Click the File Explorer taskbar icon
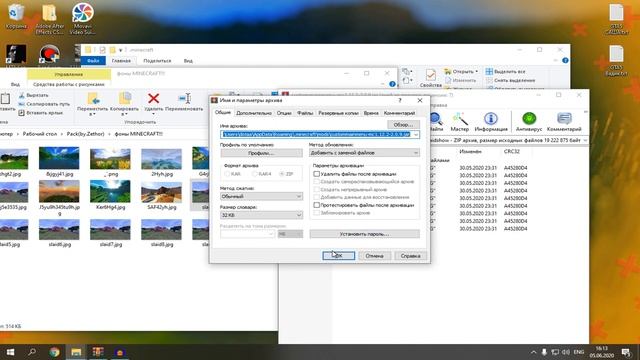The width and height of the screenshot is (640, 360). coord(76,352)
